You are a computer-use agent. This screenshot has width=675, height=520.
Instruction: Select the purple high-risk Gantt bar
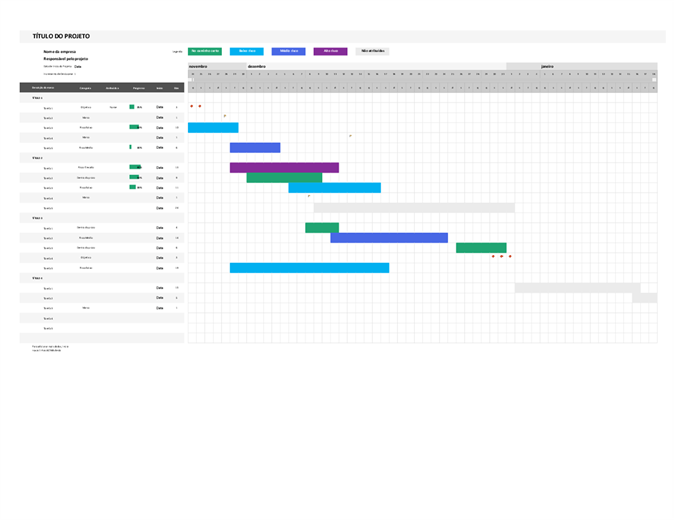(x=284, y=167)
